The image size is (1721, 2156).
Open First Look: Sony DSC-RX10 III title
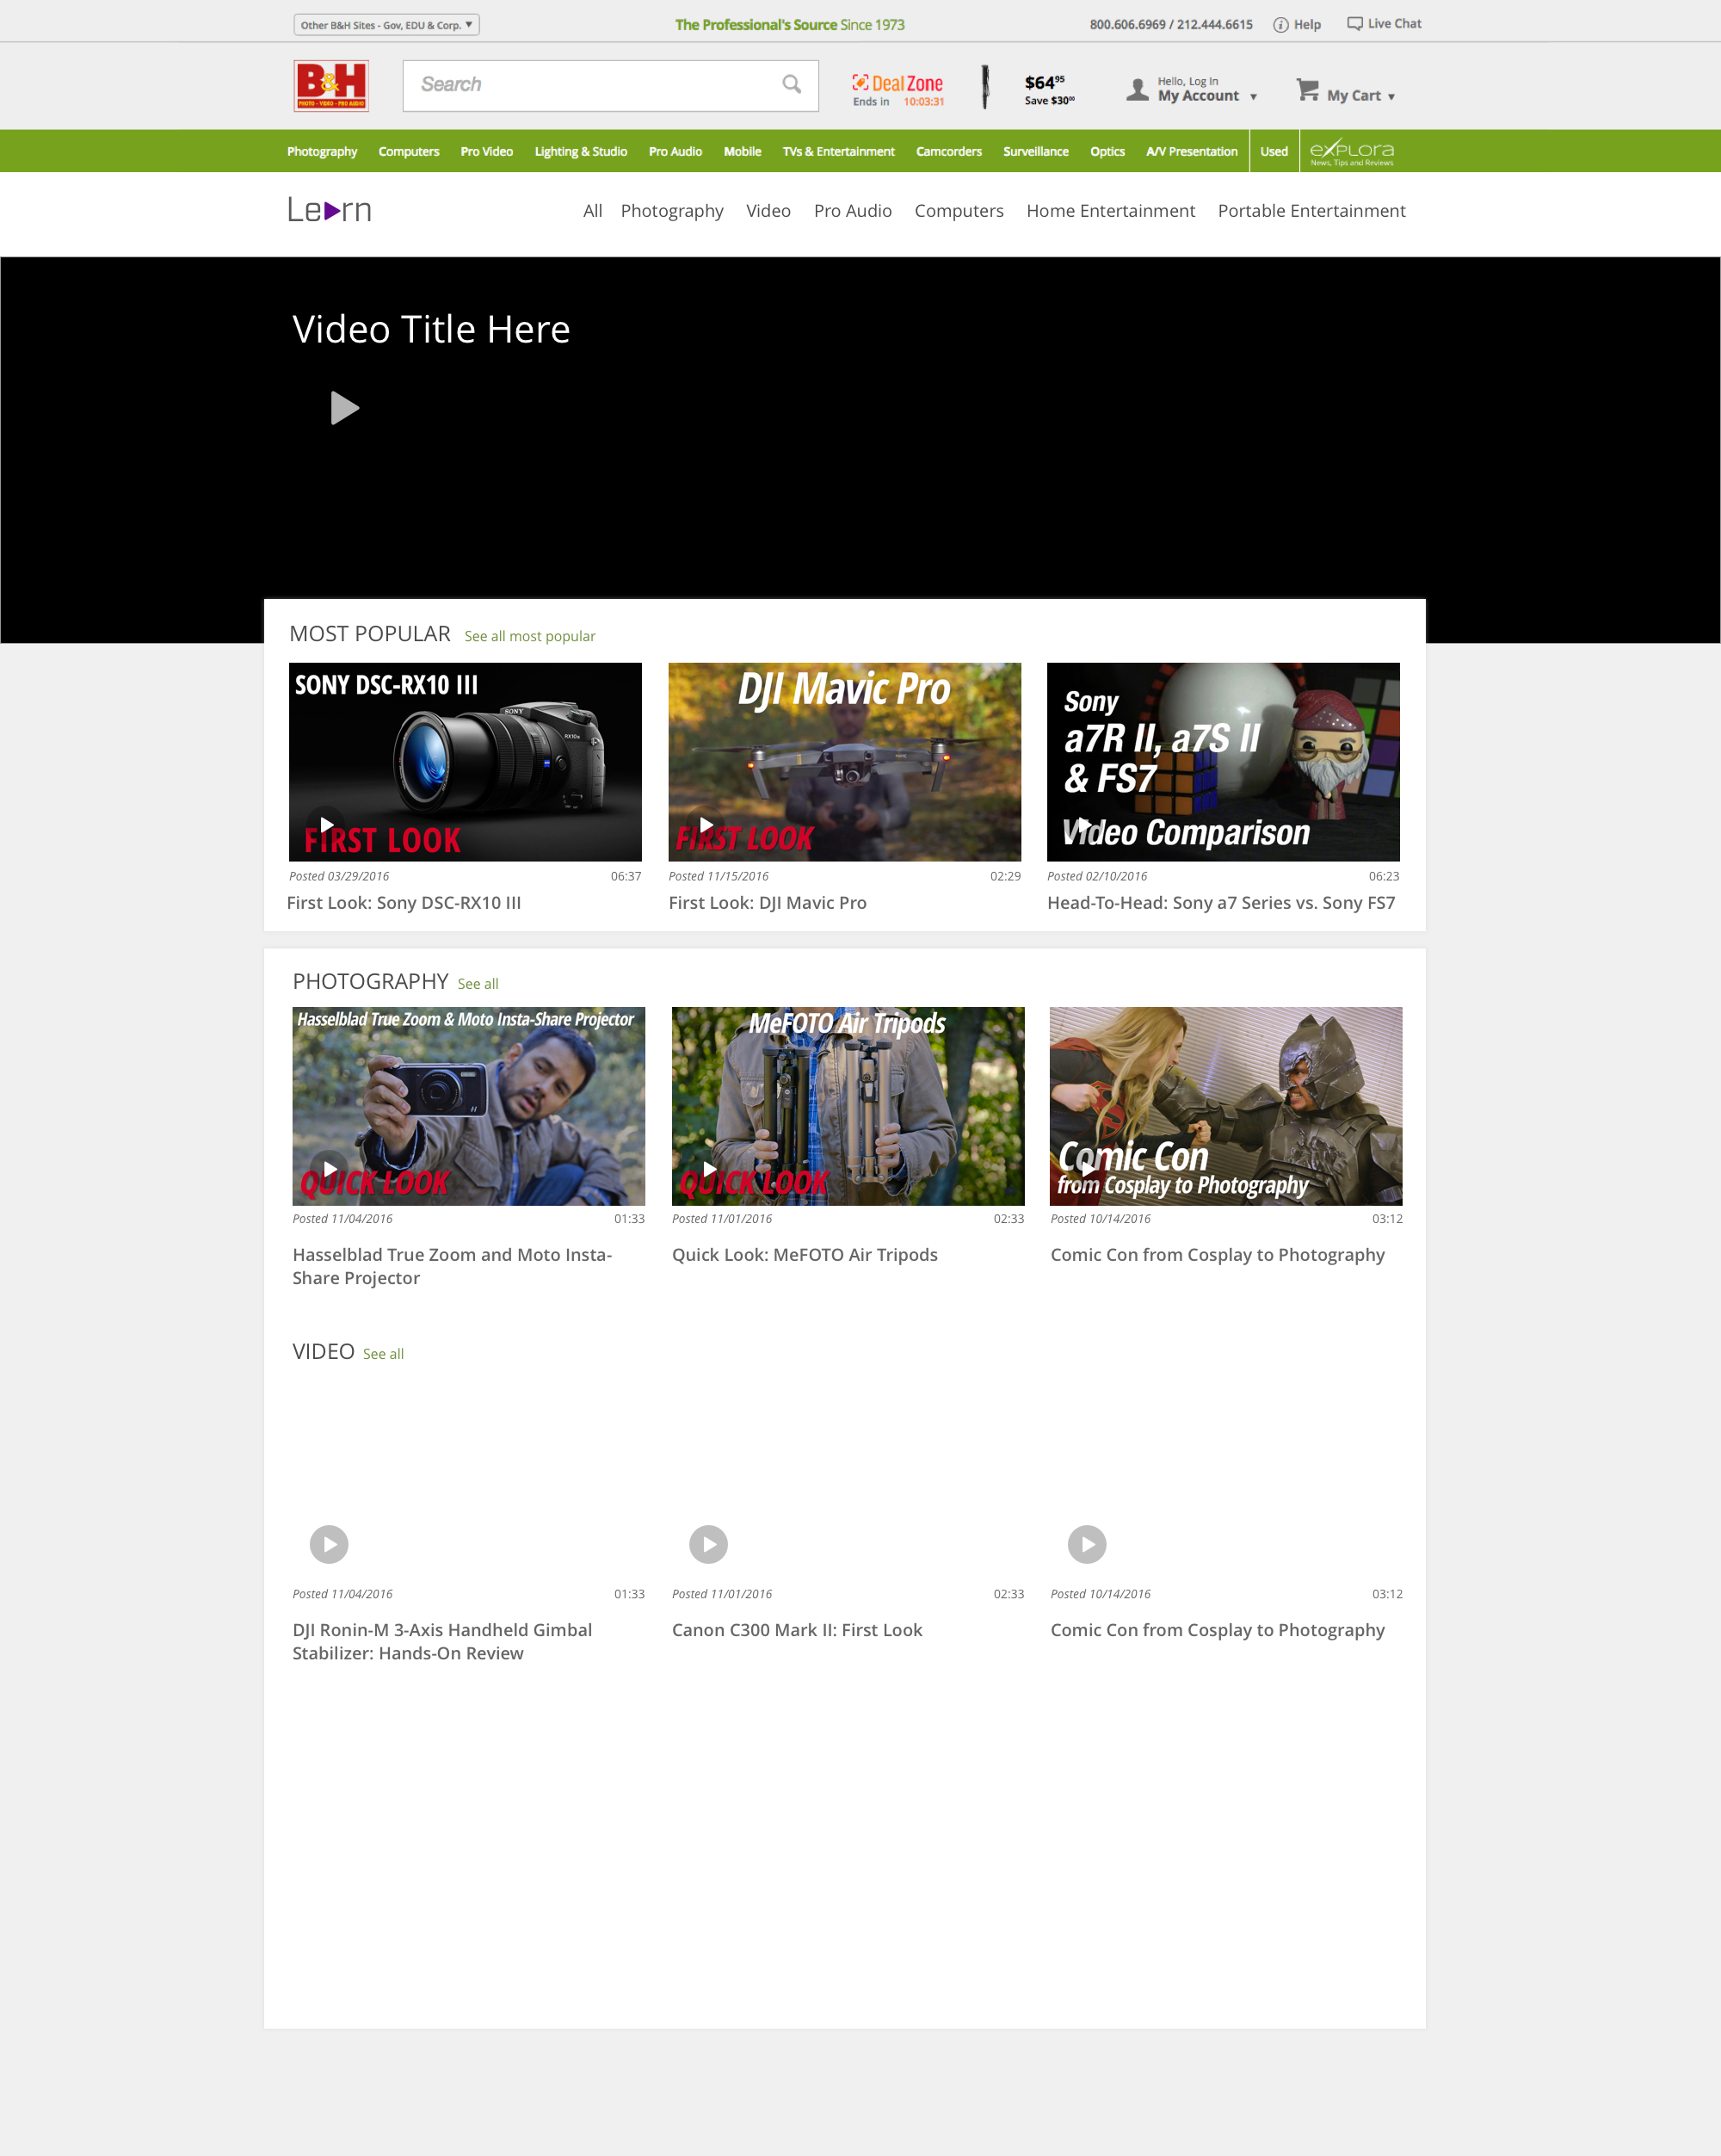coord(404,903)
